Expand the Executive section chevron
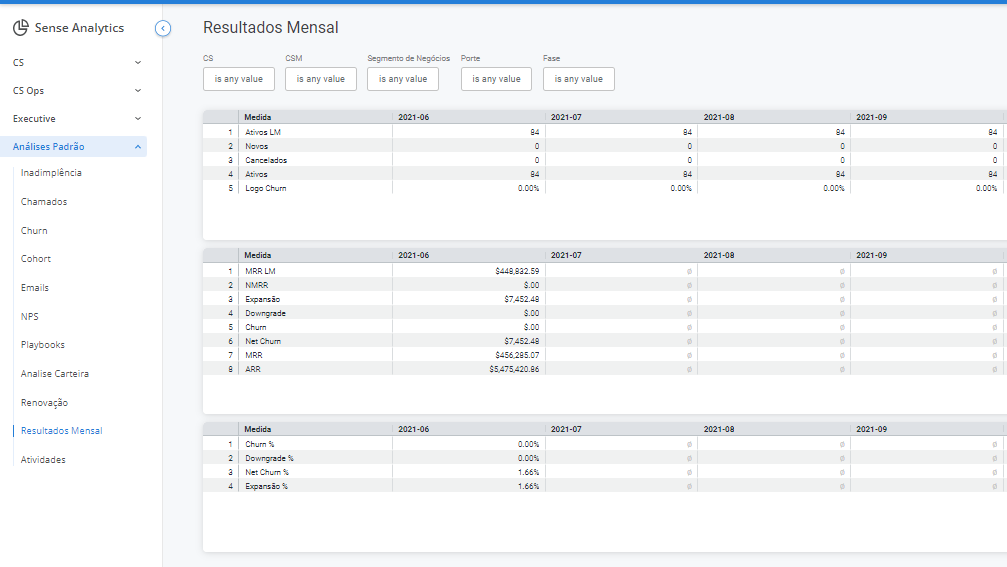Image resolution: width=1007 pixels, height=567 pixels. click(137, 119)
